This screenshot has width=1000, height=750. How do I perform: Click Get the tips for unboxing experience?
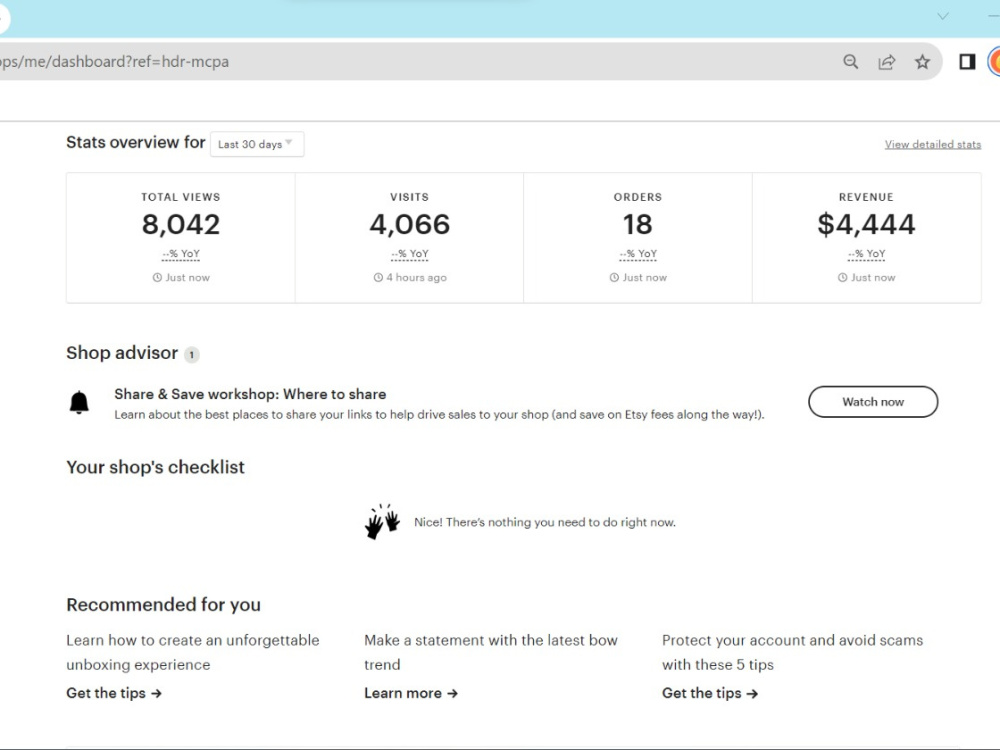tap(114, 693)
